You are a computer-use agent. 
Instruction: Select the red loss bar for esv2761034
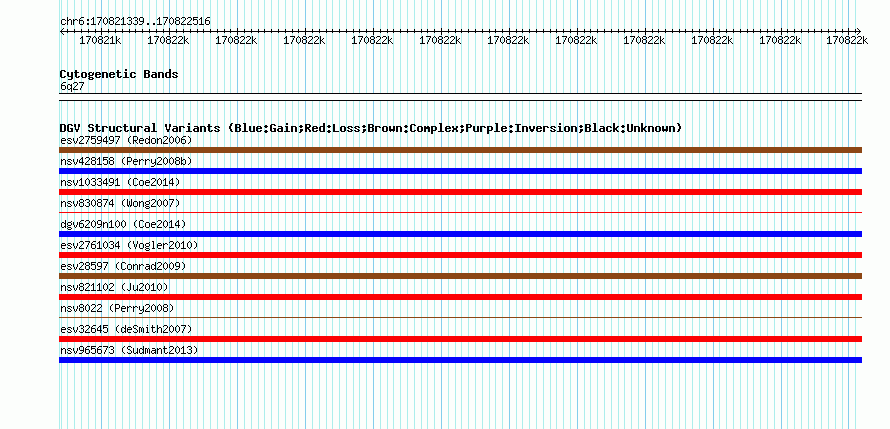click(460, 255)
